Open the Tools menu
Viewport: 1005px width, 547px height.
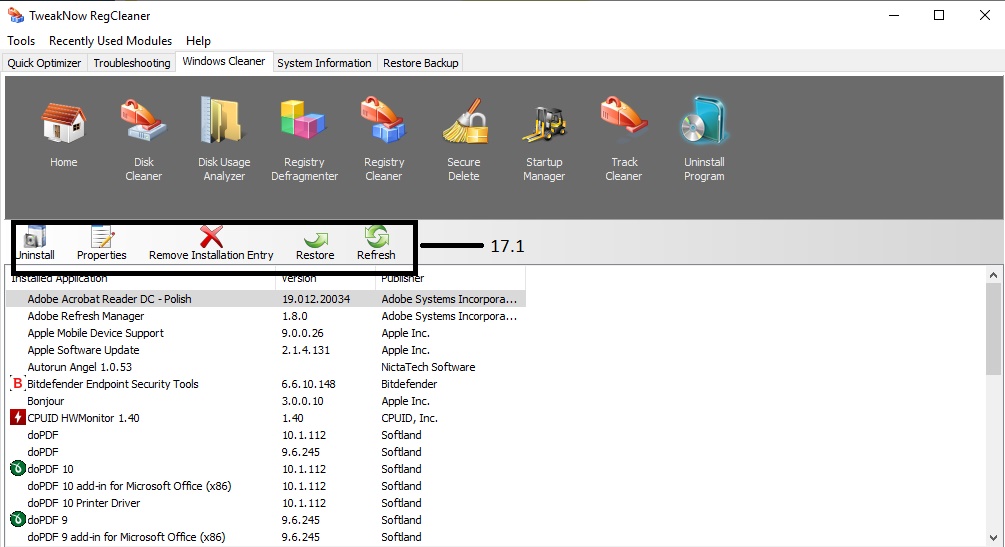(x=21, y=40)
